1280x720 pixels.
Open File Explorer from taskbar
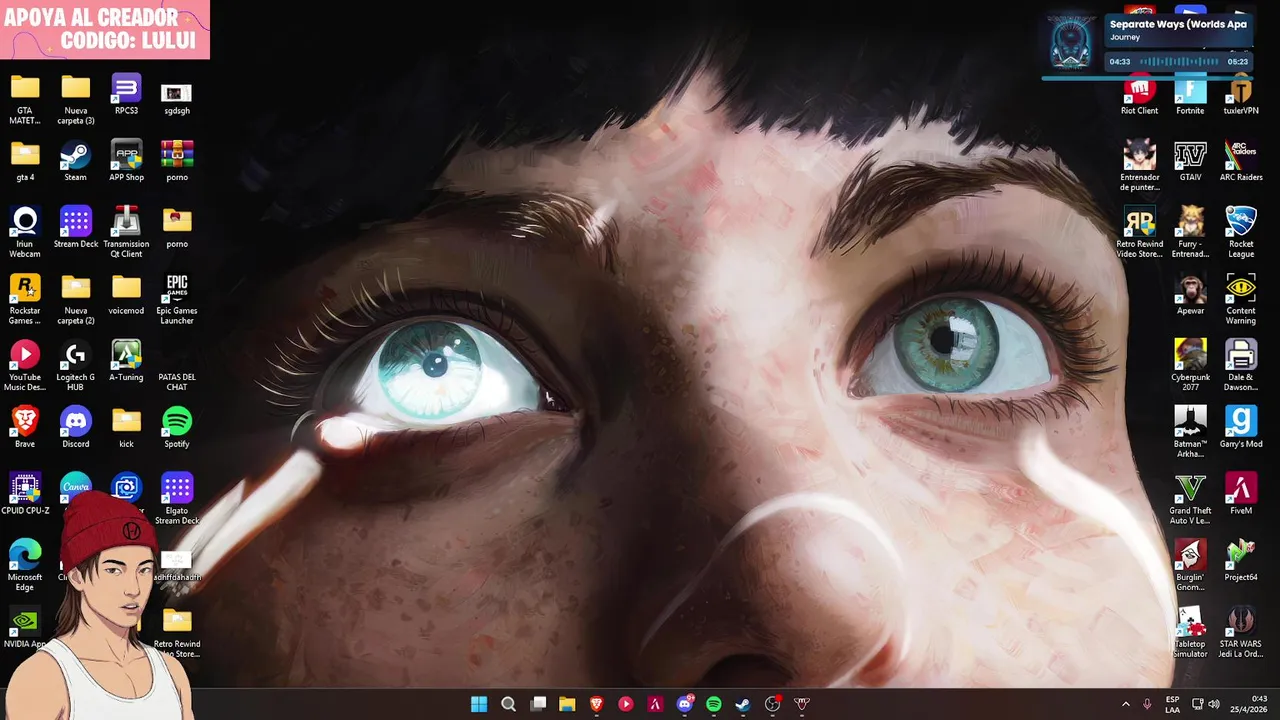pyautogui.click(x=567, y=704)
